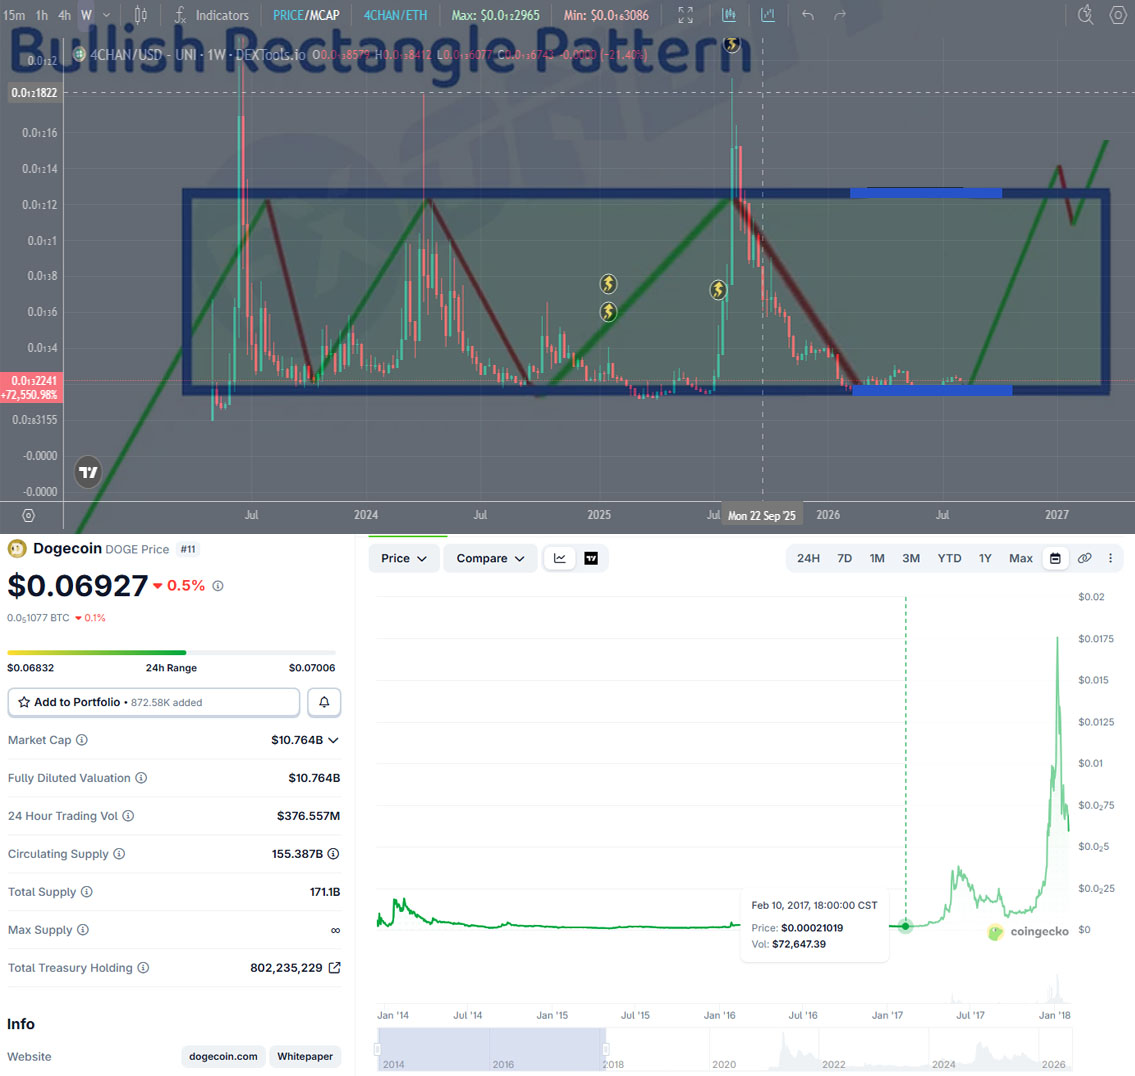
Task: Click the 4CHAN/USD symbol legend
Action: click(189, 54)
